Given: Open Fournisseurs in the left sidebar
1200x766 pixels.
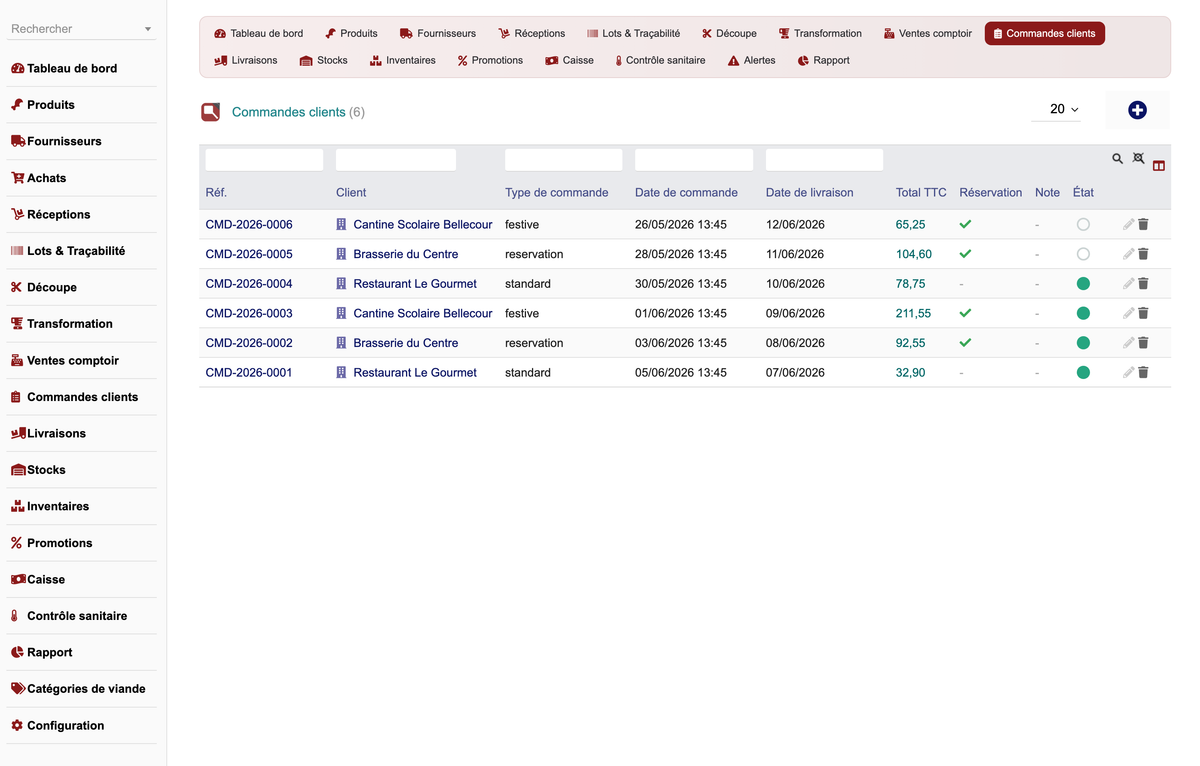Looking at the screenshot, I should click(64, 141).
